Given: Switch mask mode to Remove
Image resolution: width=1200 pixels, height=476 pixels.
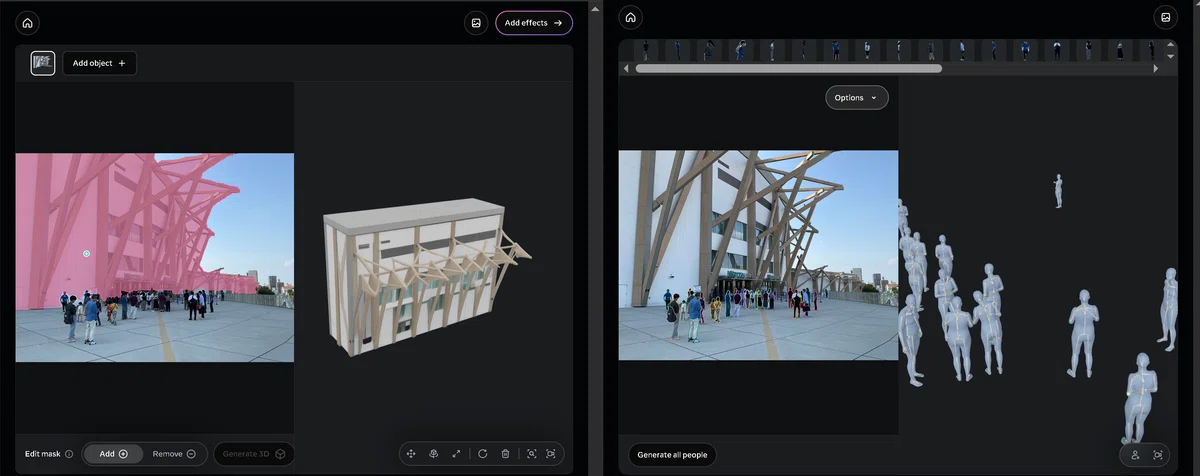Looking at the screenshot, I should (174, 454).
